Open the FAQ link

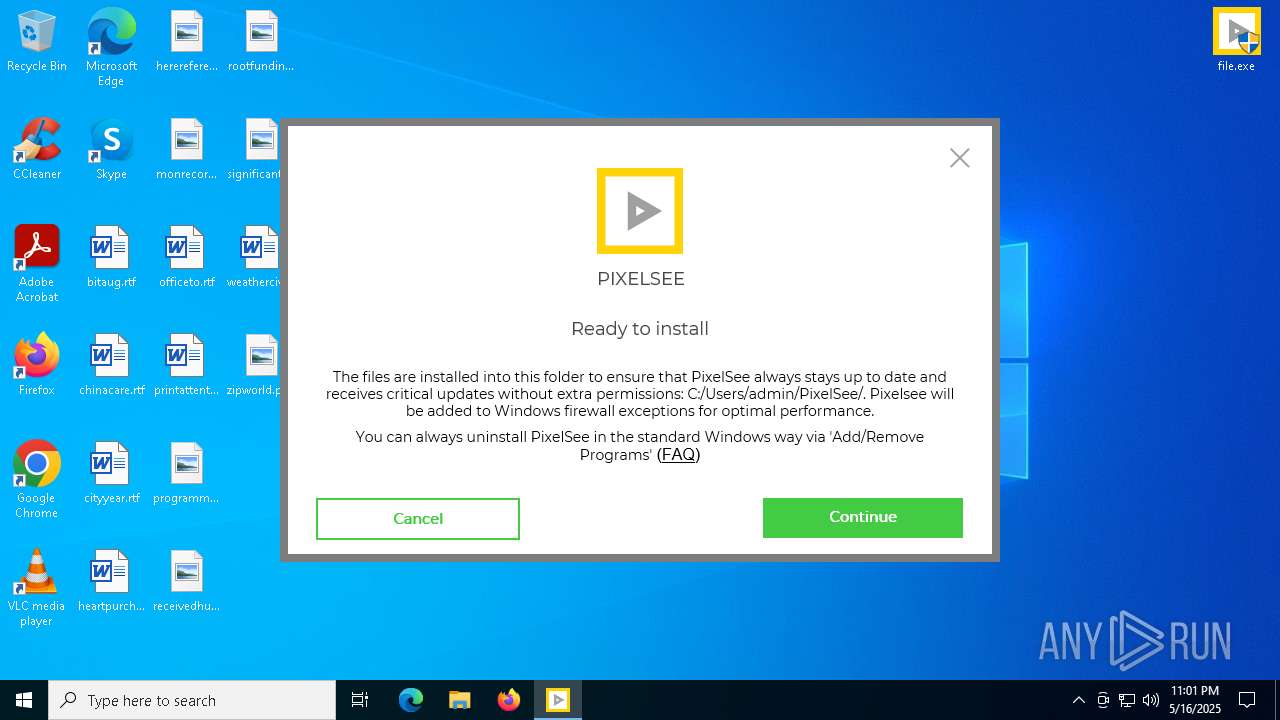(x=678, y=455)
